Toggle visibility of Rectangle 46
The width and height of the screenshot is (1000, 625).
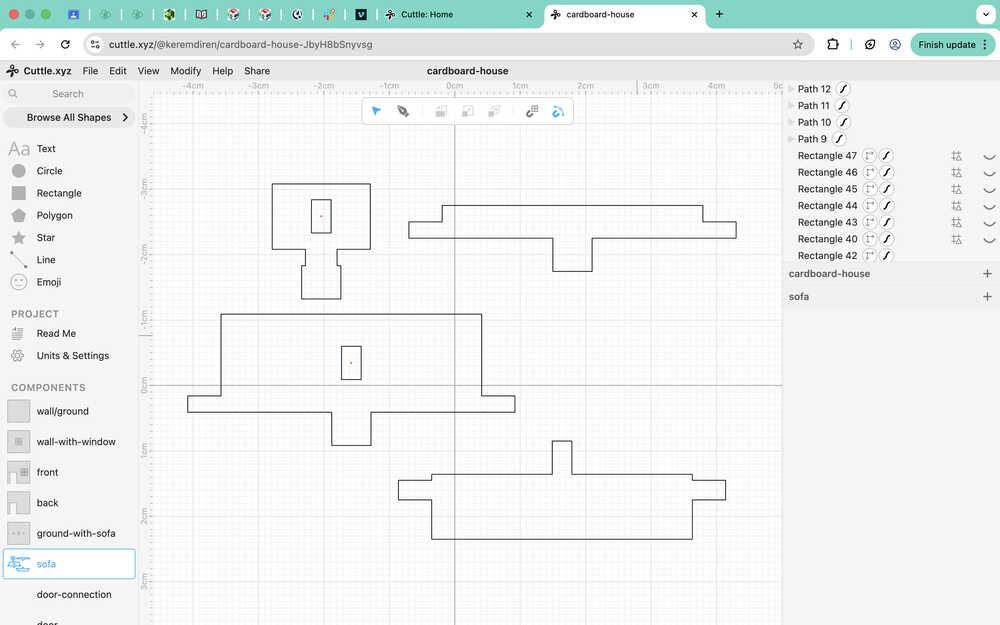[989, 173]
